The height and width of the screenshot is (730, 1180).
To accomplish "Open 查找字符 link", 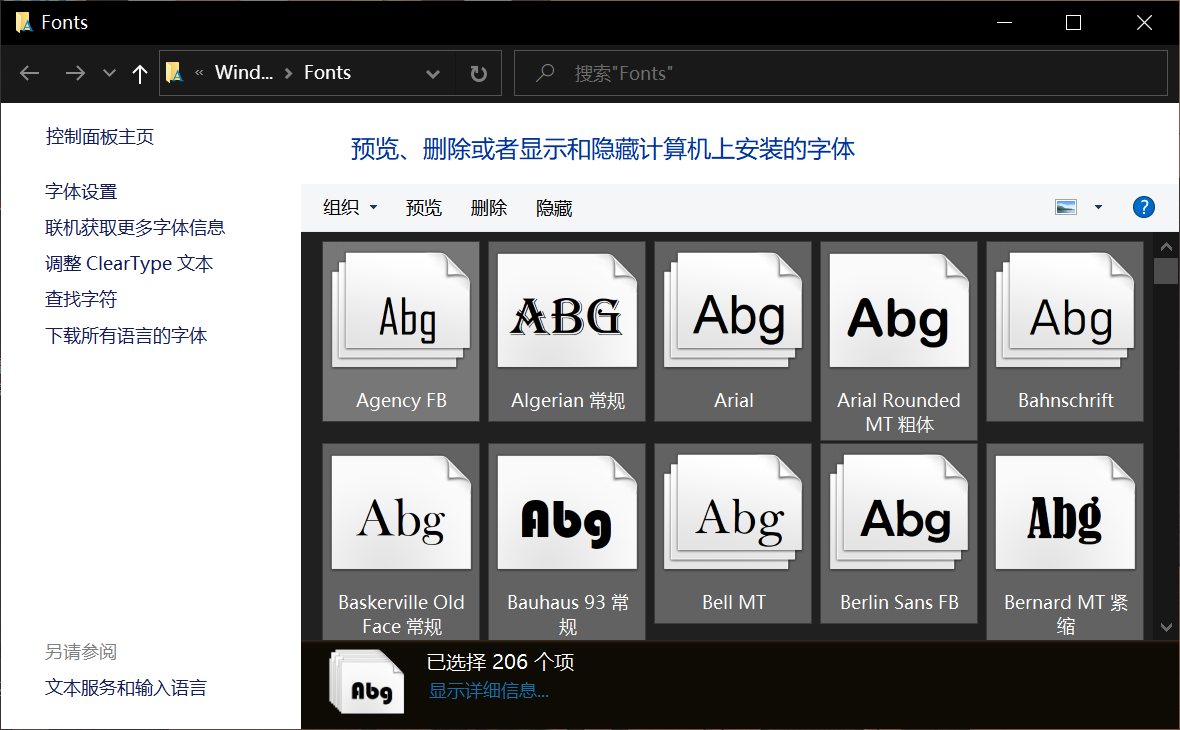I will 81,299.
